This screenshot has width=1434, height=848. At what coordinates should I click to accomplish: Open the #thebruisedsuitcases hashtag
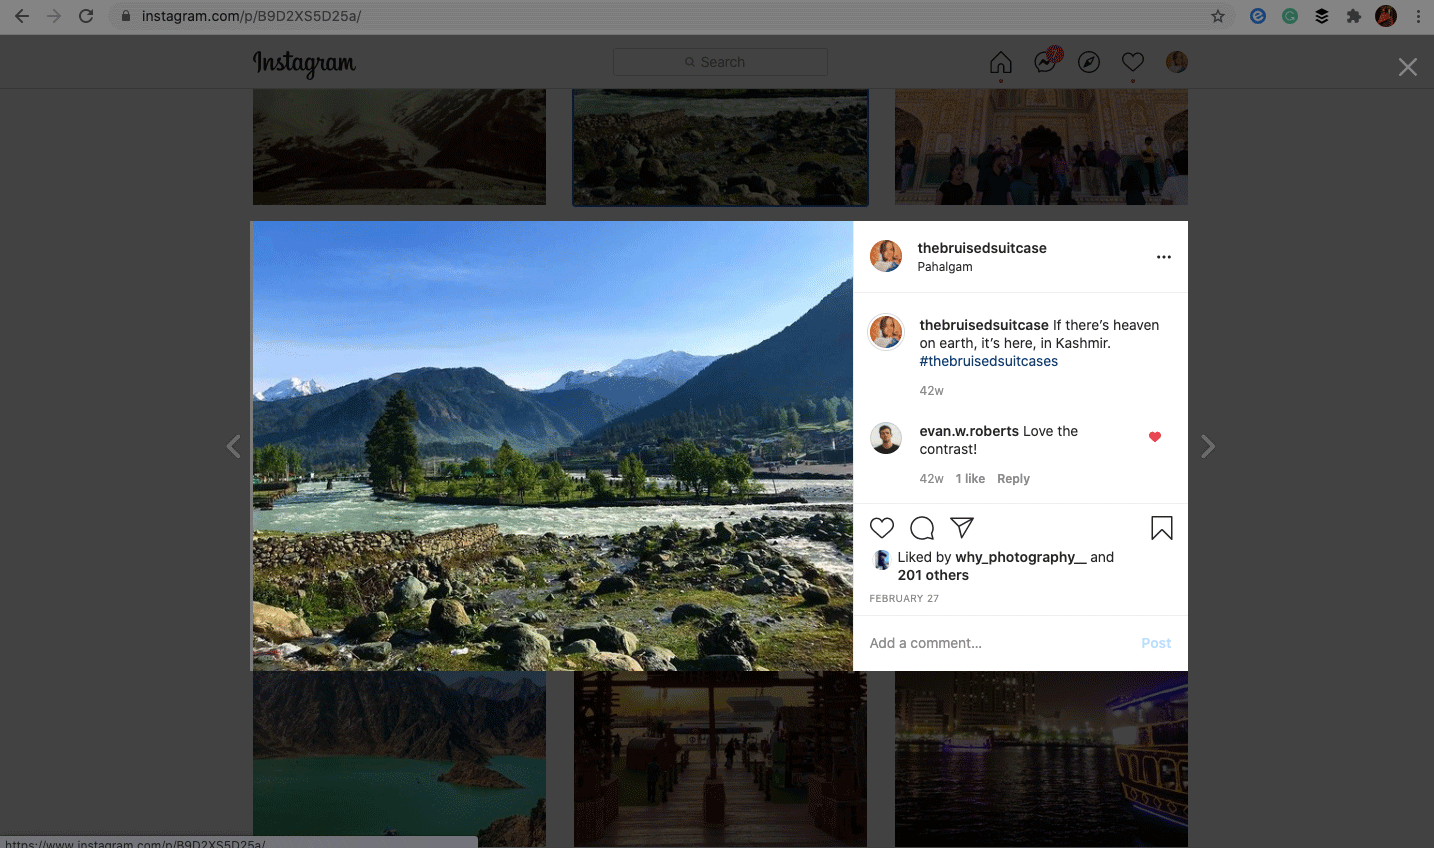[x=989, y=361]
